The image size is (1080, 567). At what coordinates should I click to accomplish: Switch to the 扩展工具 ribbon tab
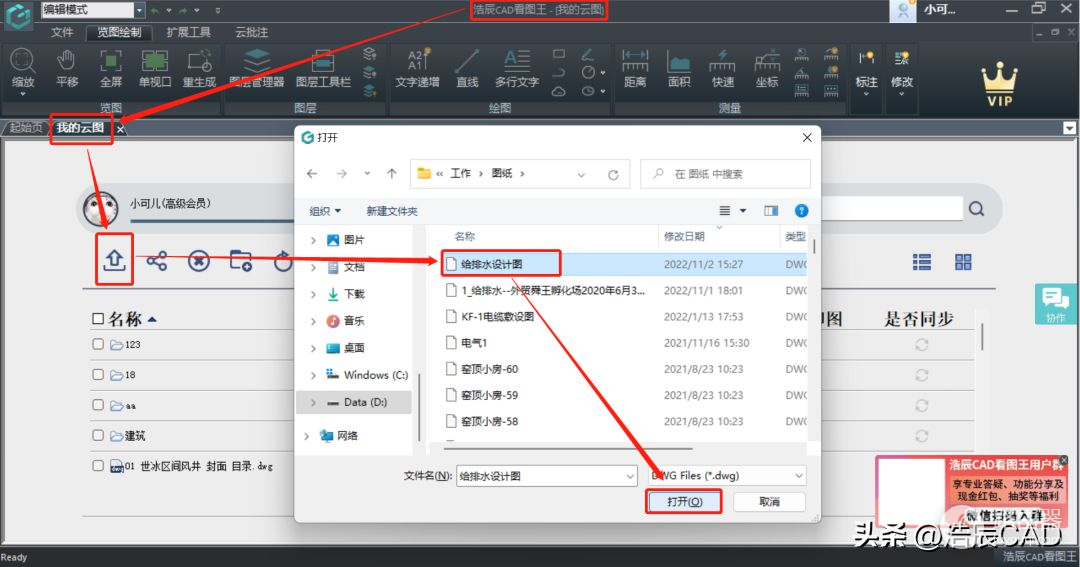coord(188,32)
